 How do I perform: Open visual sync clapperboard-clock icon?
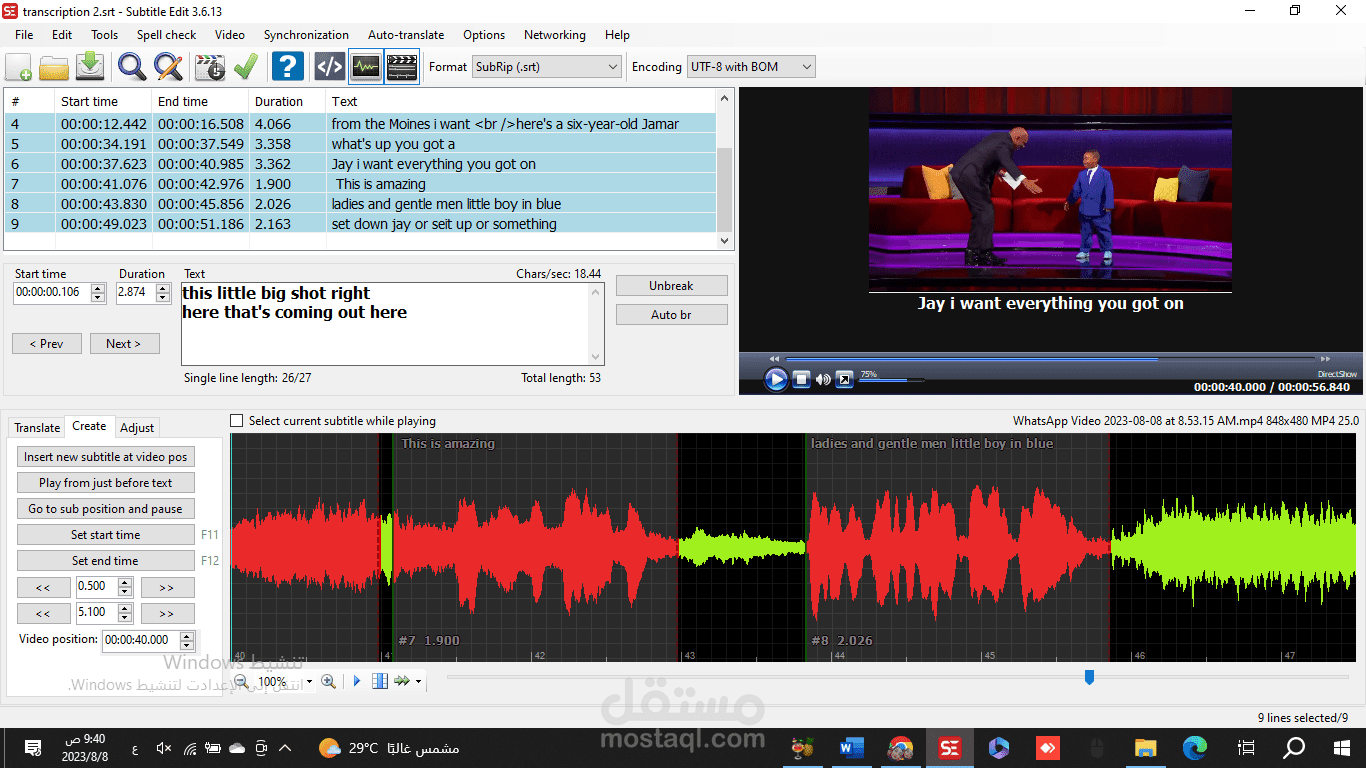[x=210, y=67]
